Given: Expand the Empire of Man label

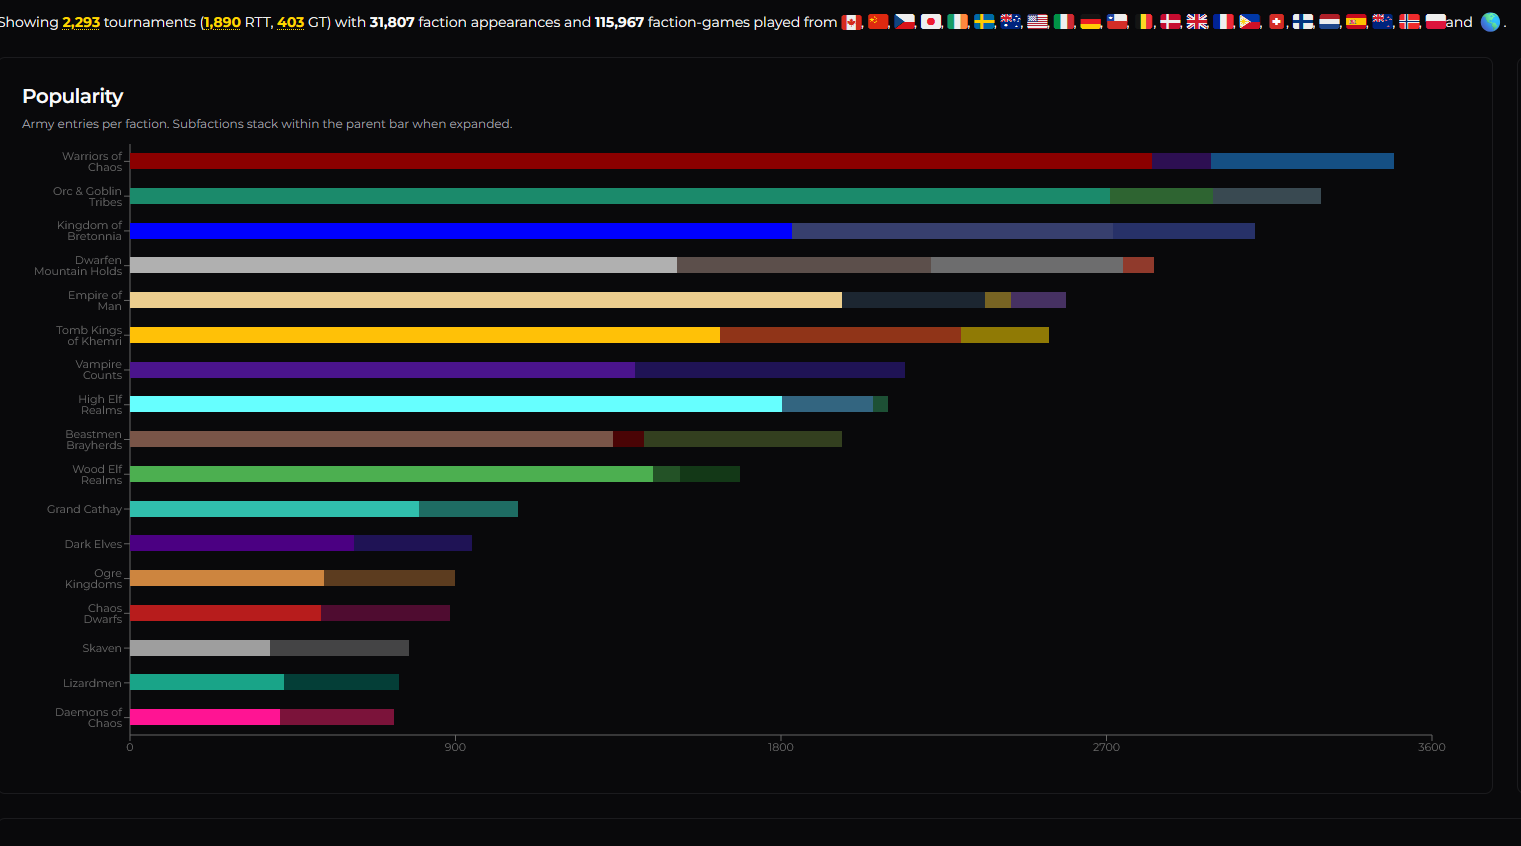Looking at the screenshot, I should 95,301.
